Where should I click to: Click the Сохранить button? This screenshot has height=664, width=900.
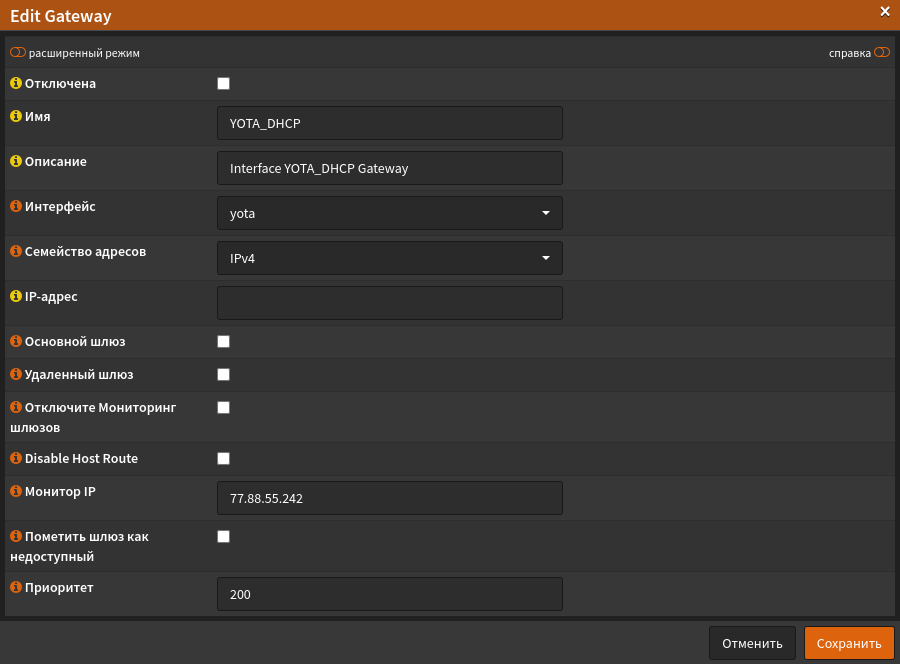pyautogui.click(x=849, y=643)
